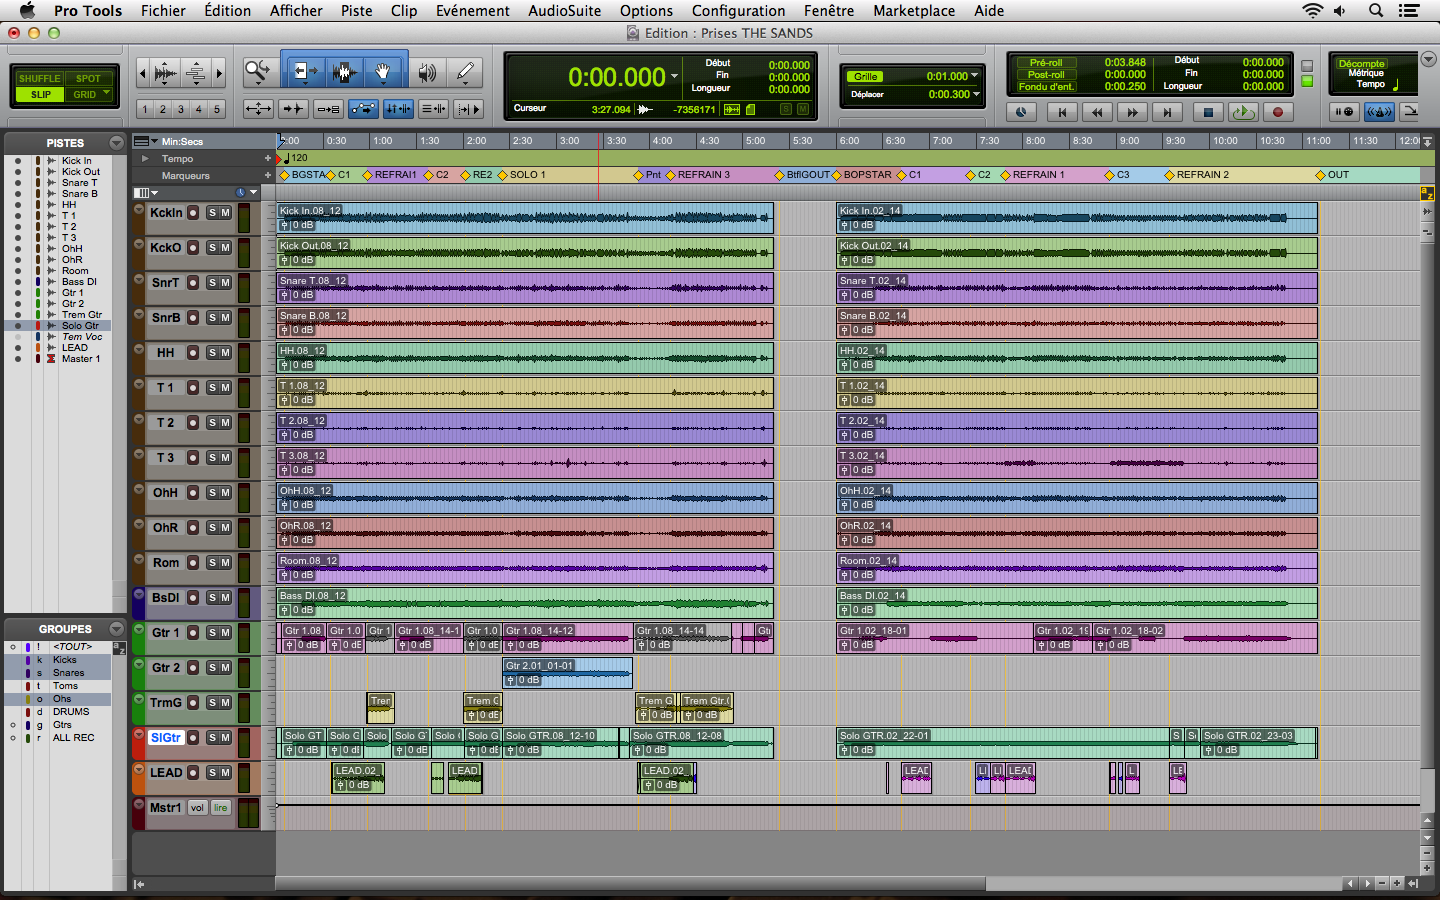Open the Evénement menu
Viewport: 1440px width, 900px height.
click(x=472, y=10)
